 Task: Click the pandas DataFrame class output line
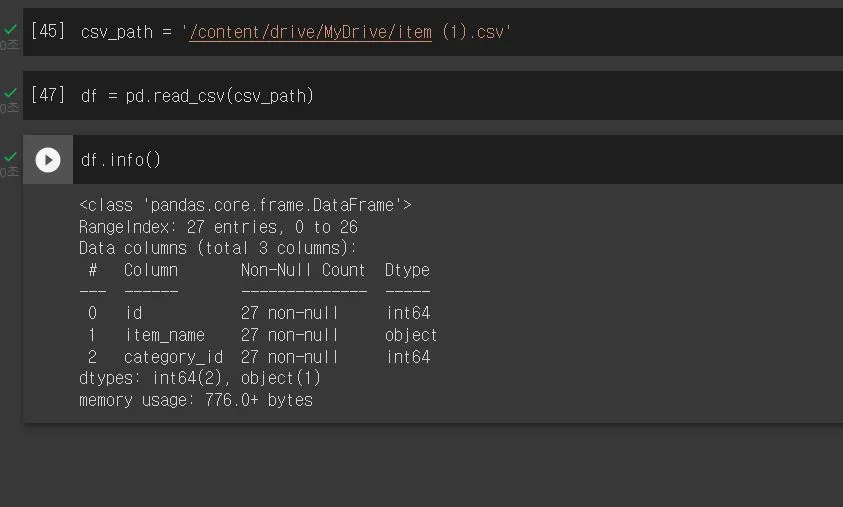(x=245, y=205)
